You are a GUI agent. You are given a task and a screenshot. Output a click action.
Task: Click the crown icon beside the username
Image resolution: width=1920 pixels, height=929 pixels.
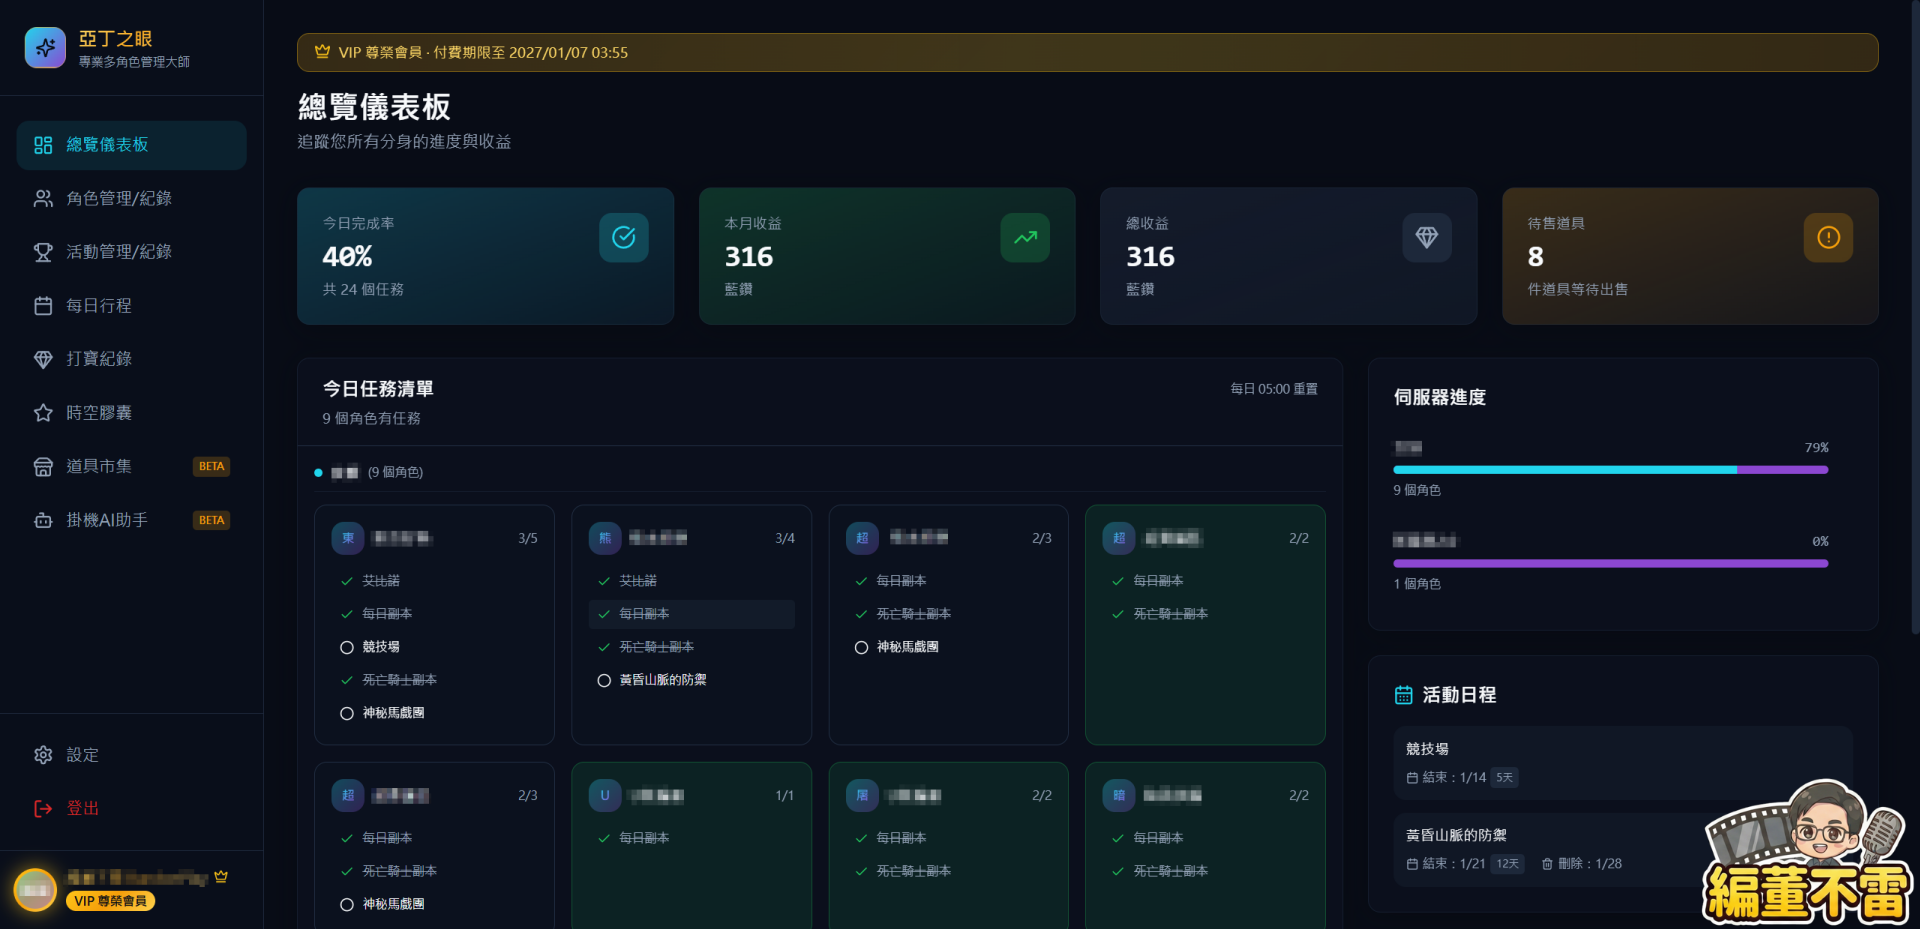[221, 876]
